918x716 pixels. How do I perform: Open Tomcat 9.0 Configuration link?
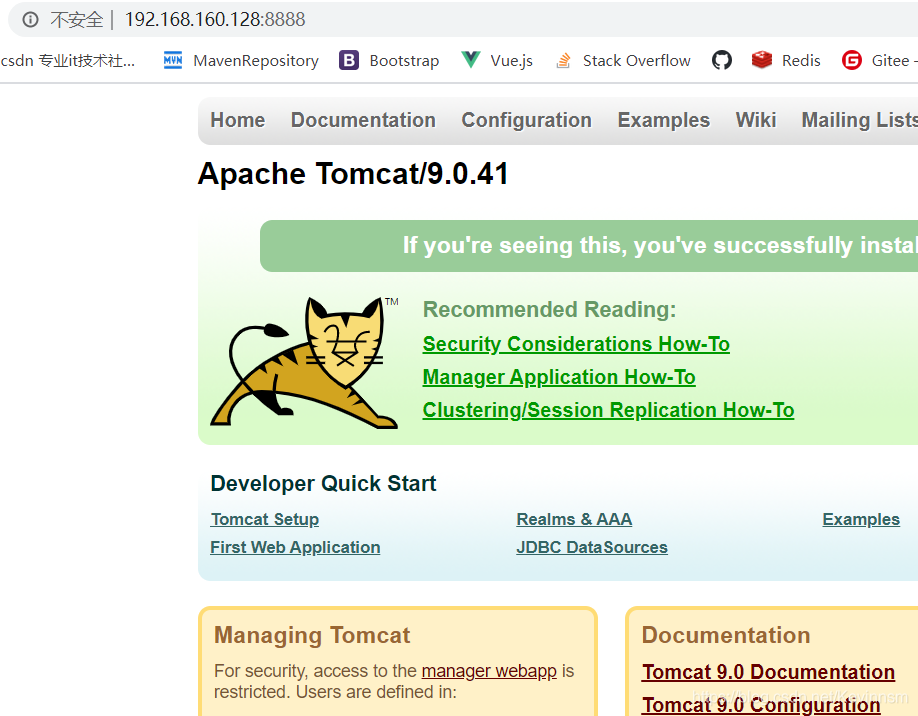pos(761,704)
